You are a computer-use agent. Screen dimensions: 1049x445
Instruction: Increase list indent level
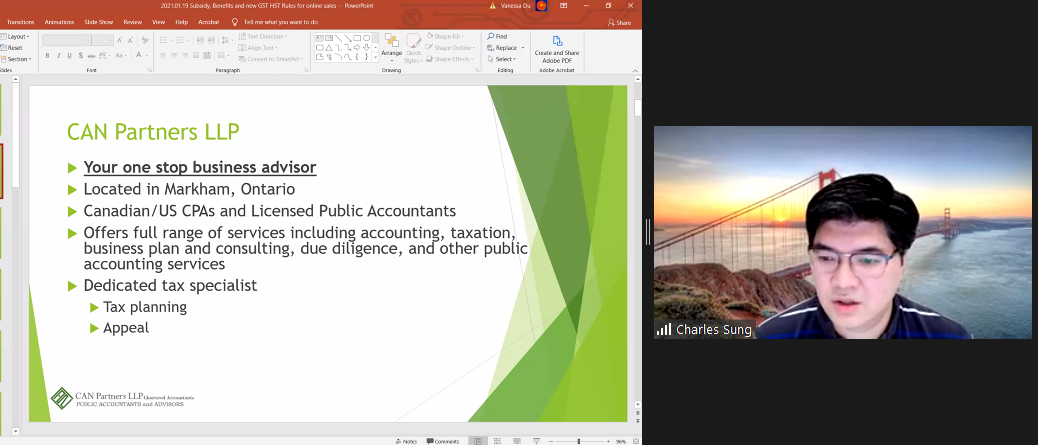pos(211,40)
